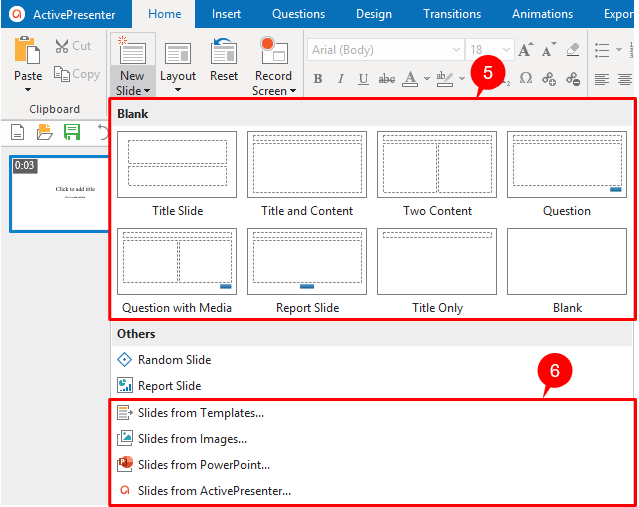Choose Slides from ActivePresenter... entry
The width and height of the screenshot is (639, 507).
click(214, 491)
